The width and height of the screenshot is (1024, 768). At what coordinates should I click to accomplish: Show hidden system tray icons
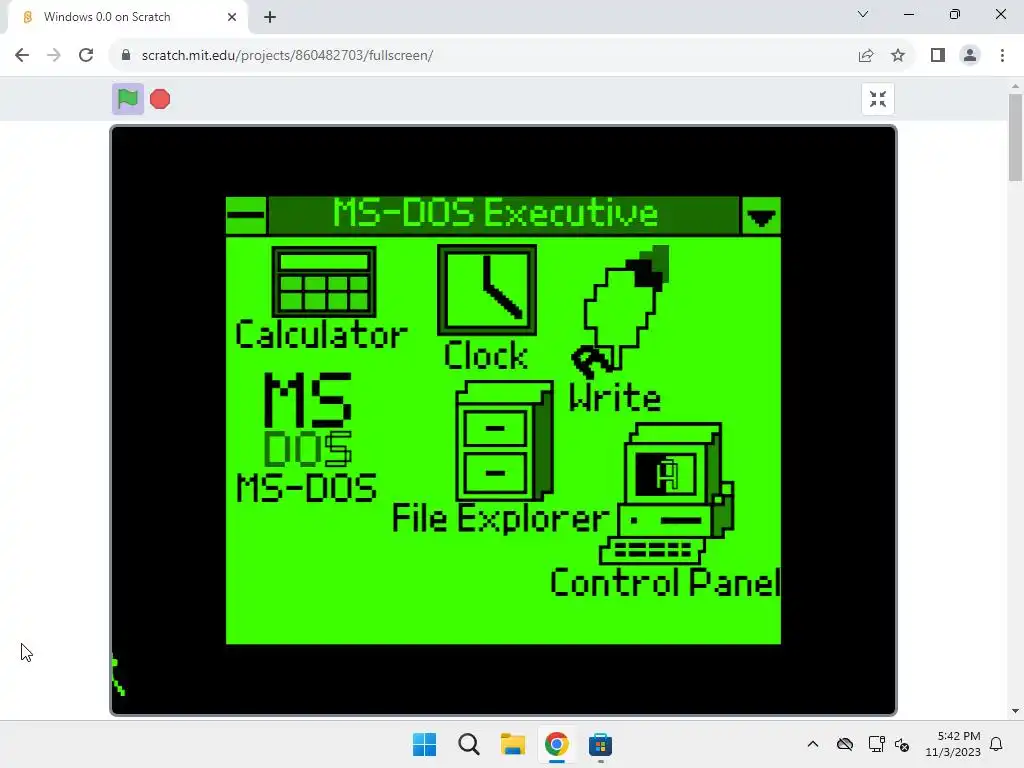[813, 744]
